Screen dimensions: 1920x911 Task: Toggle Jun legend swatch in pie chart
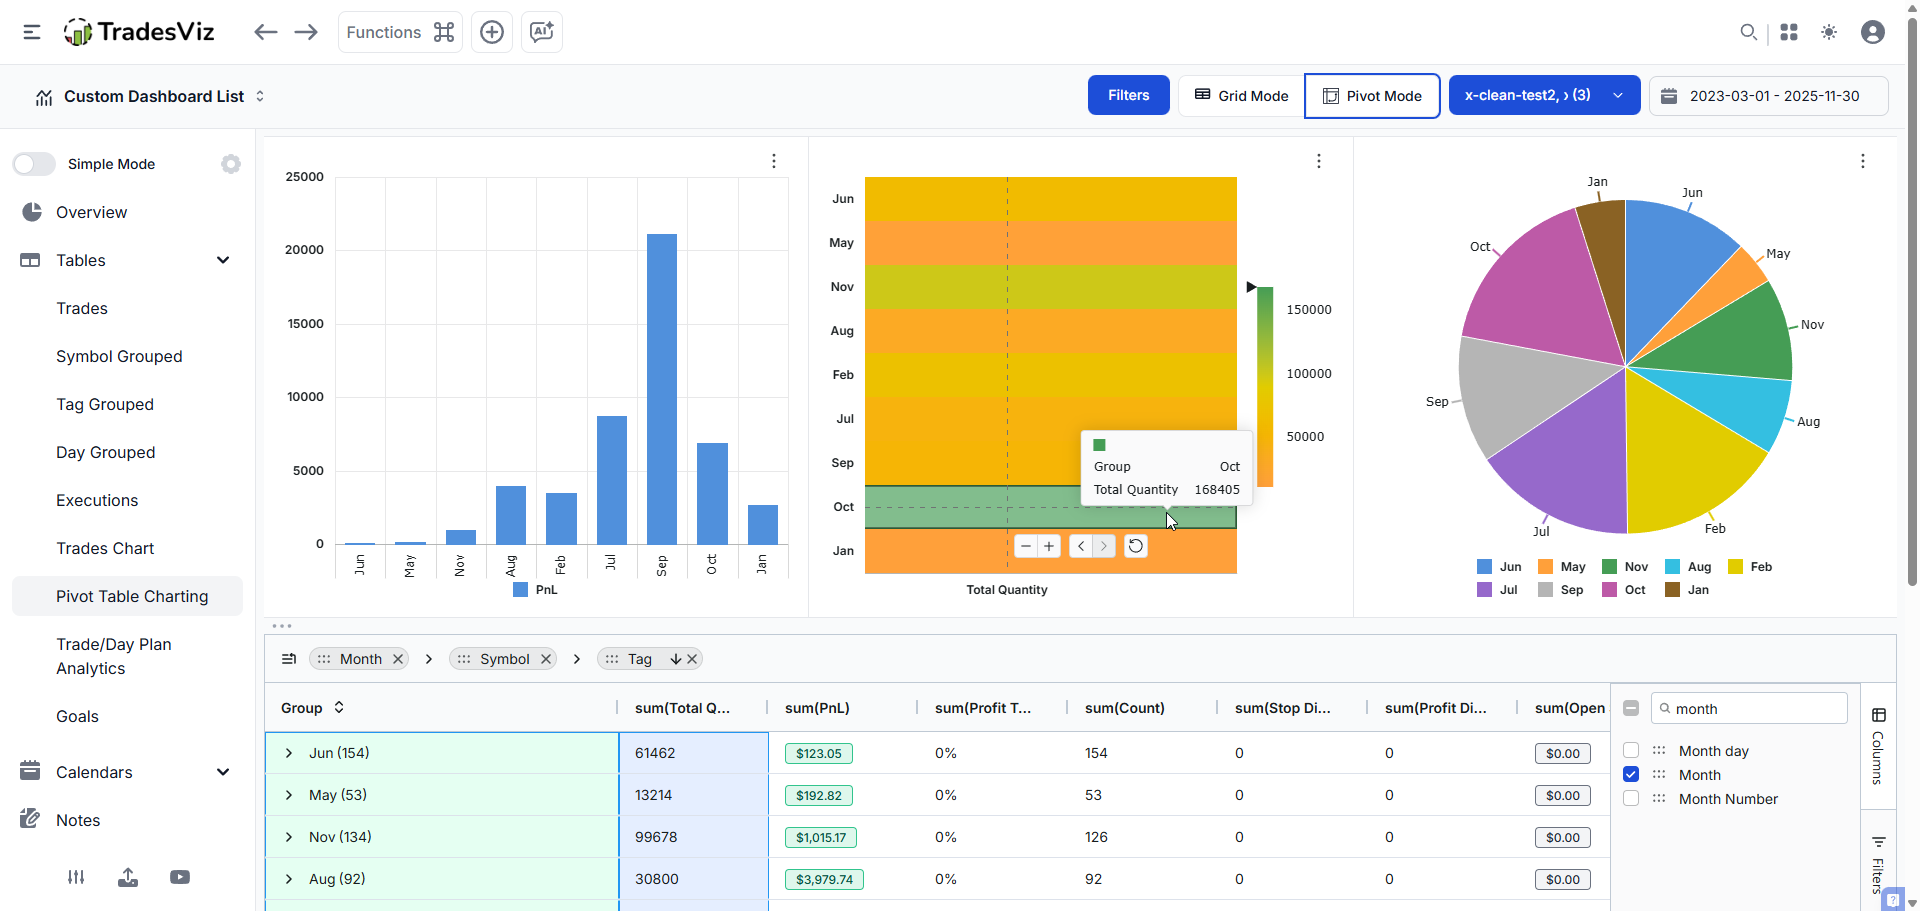tap(1485, 567)
